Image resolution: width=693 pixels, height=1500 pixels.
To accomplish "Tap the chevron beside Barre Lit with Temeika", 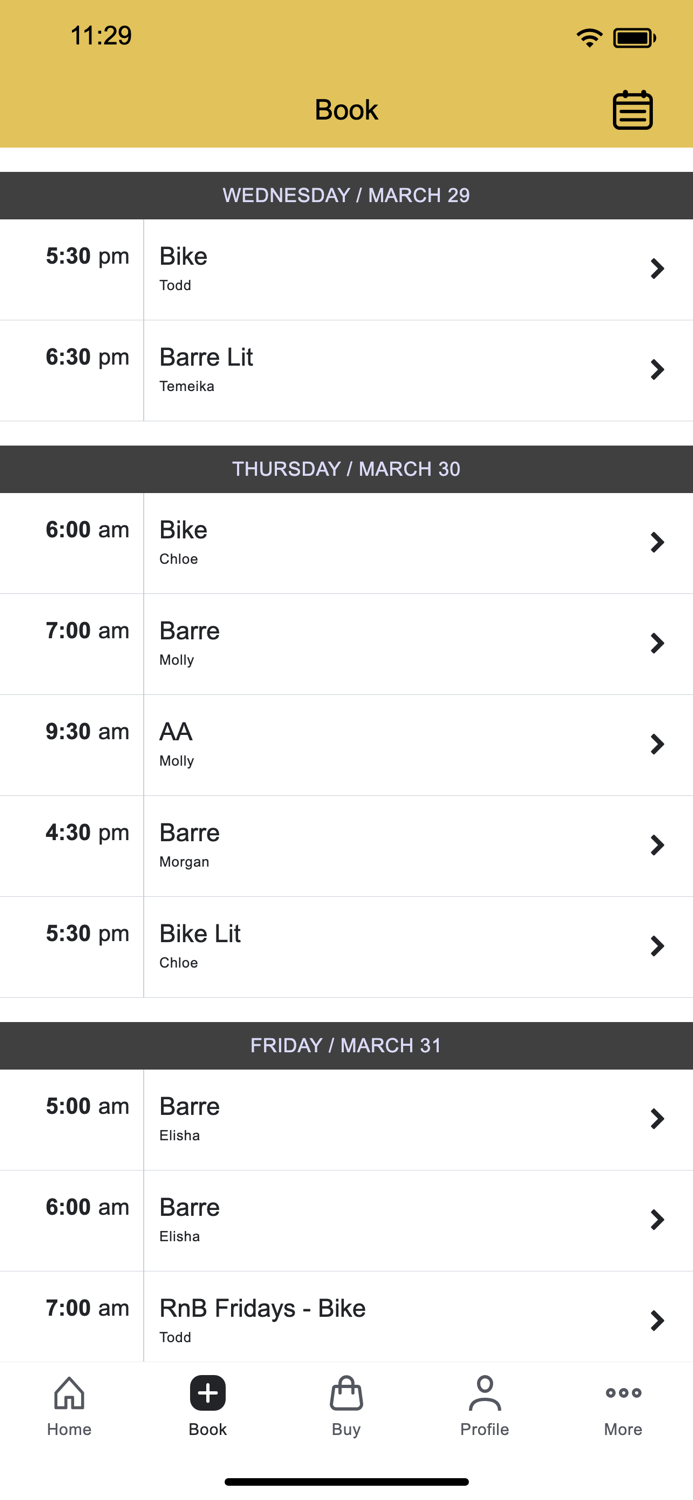I will click(657, 369).
